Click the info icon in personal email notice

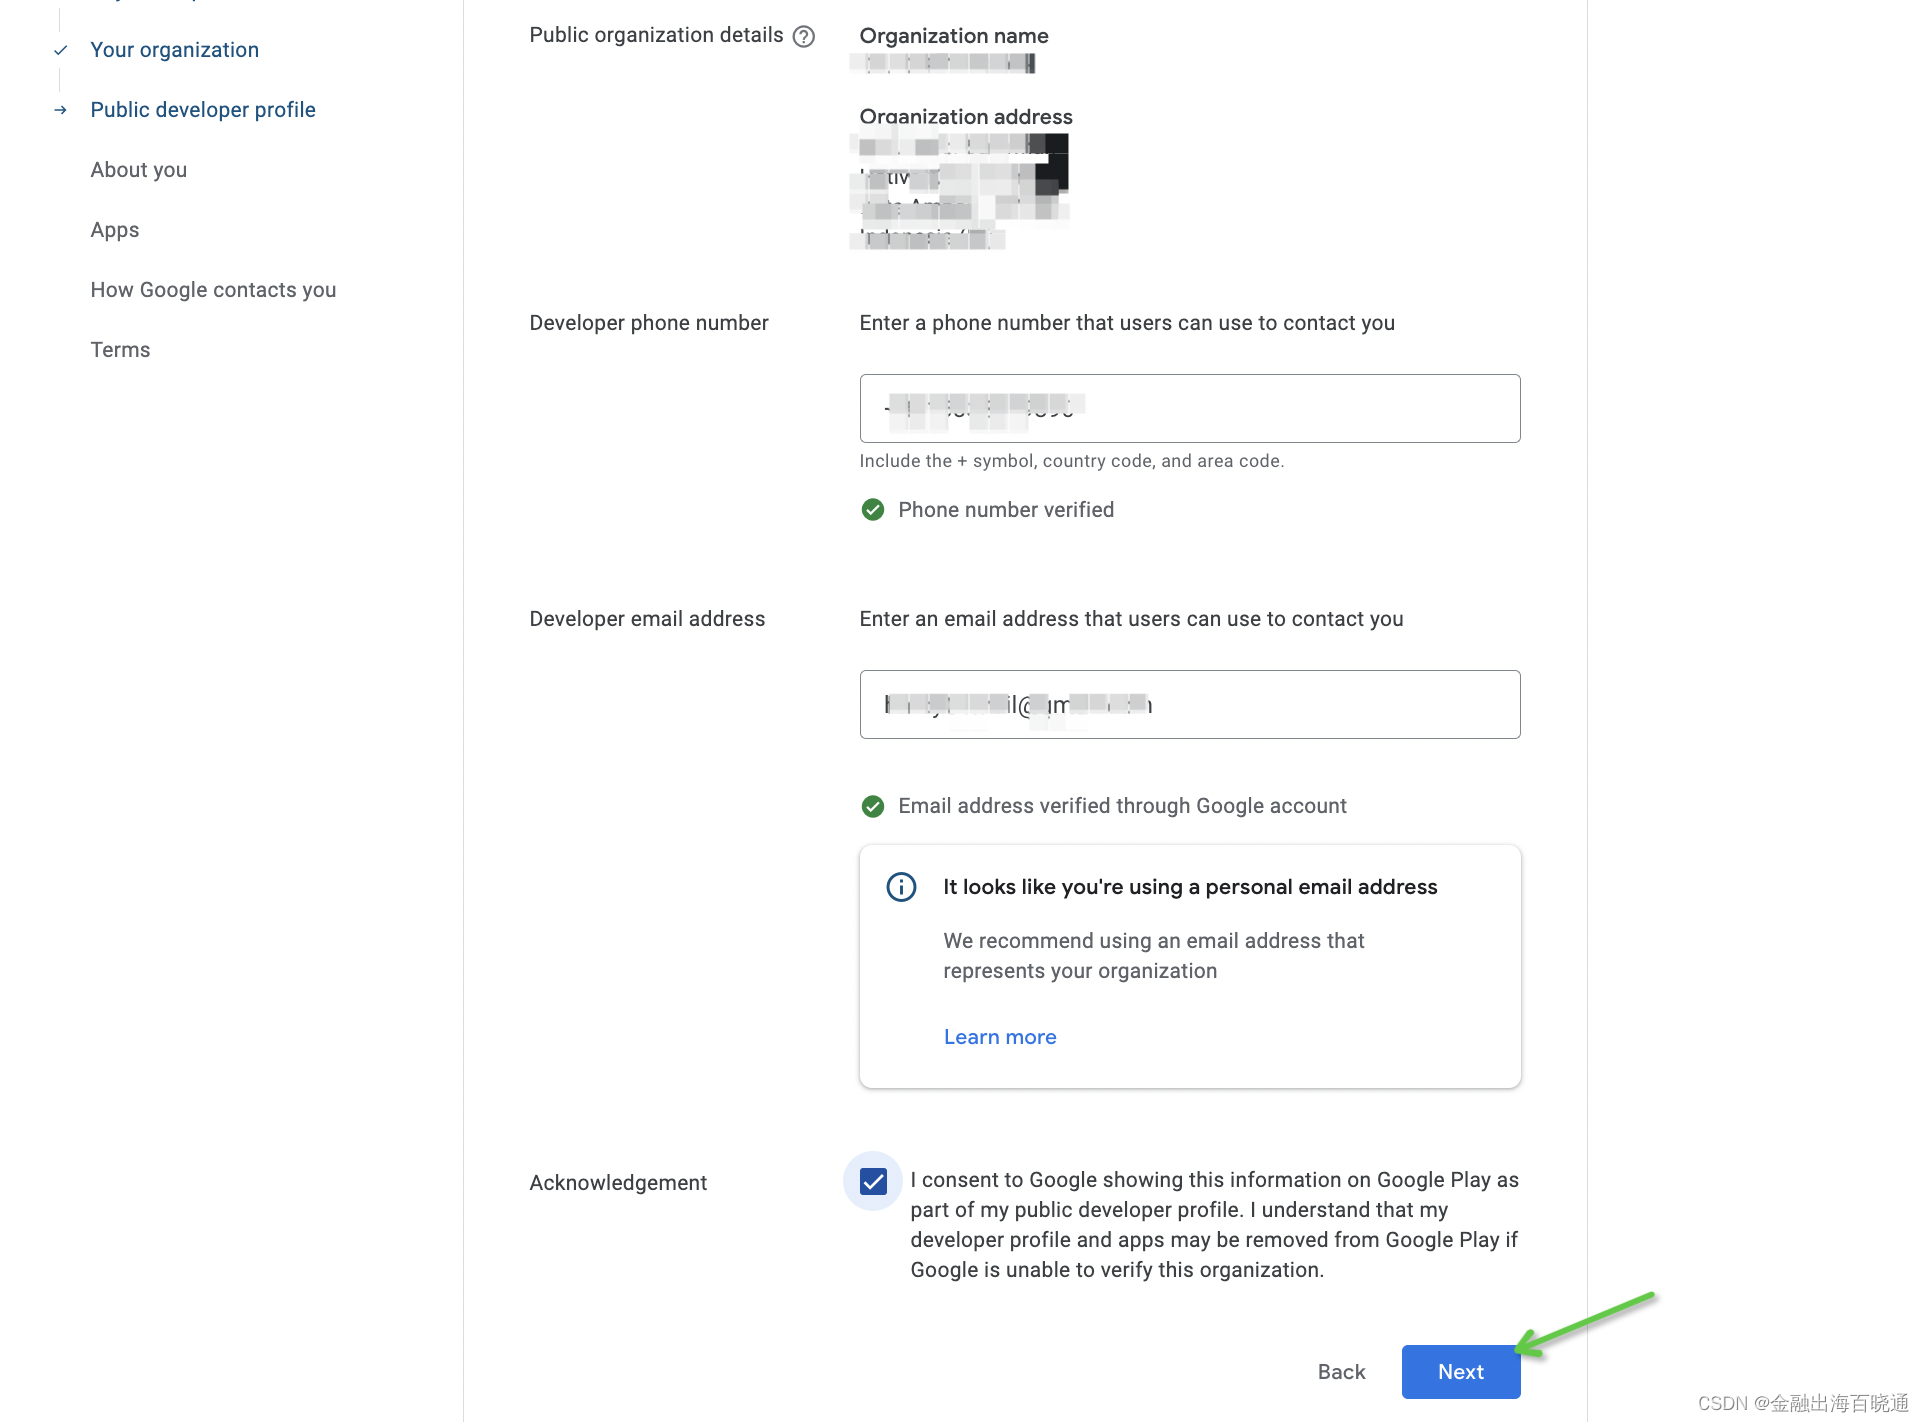coord(901,887)
